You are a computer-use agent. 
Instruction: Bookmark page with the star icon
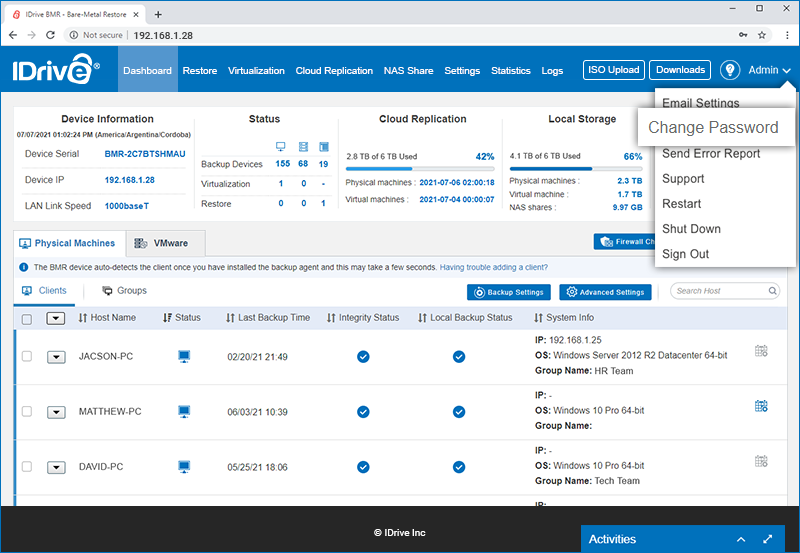[x=762, y=35]
